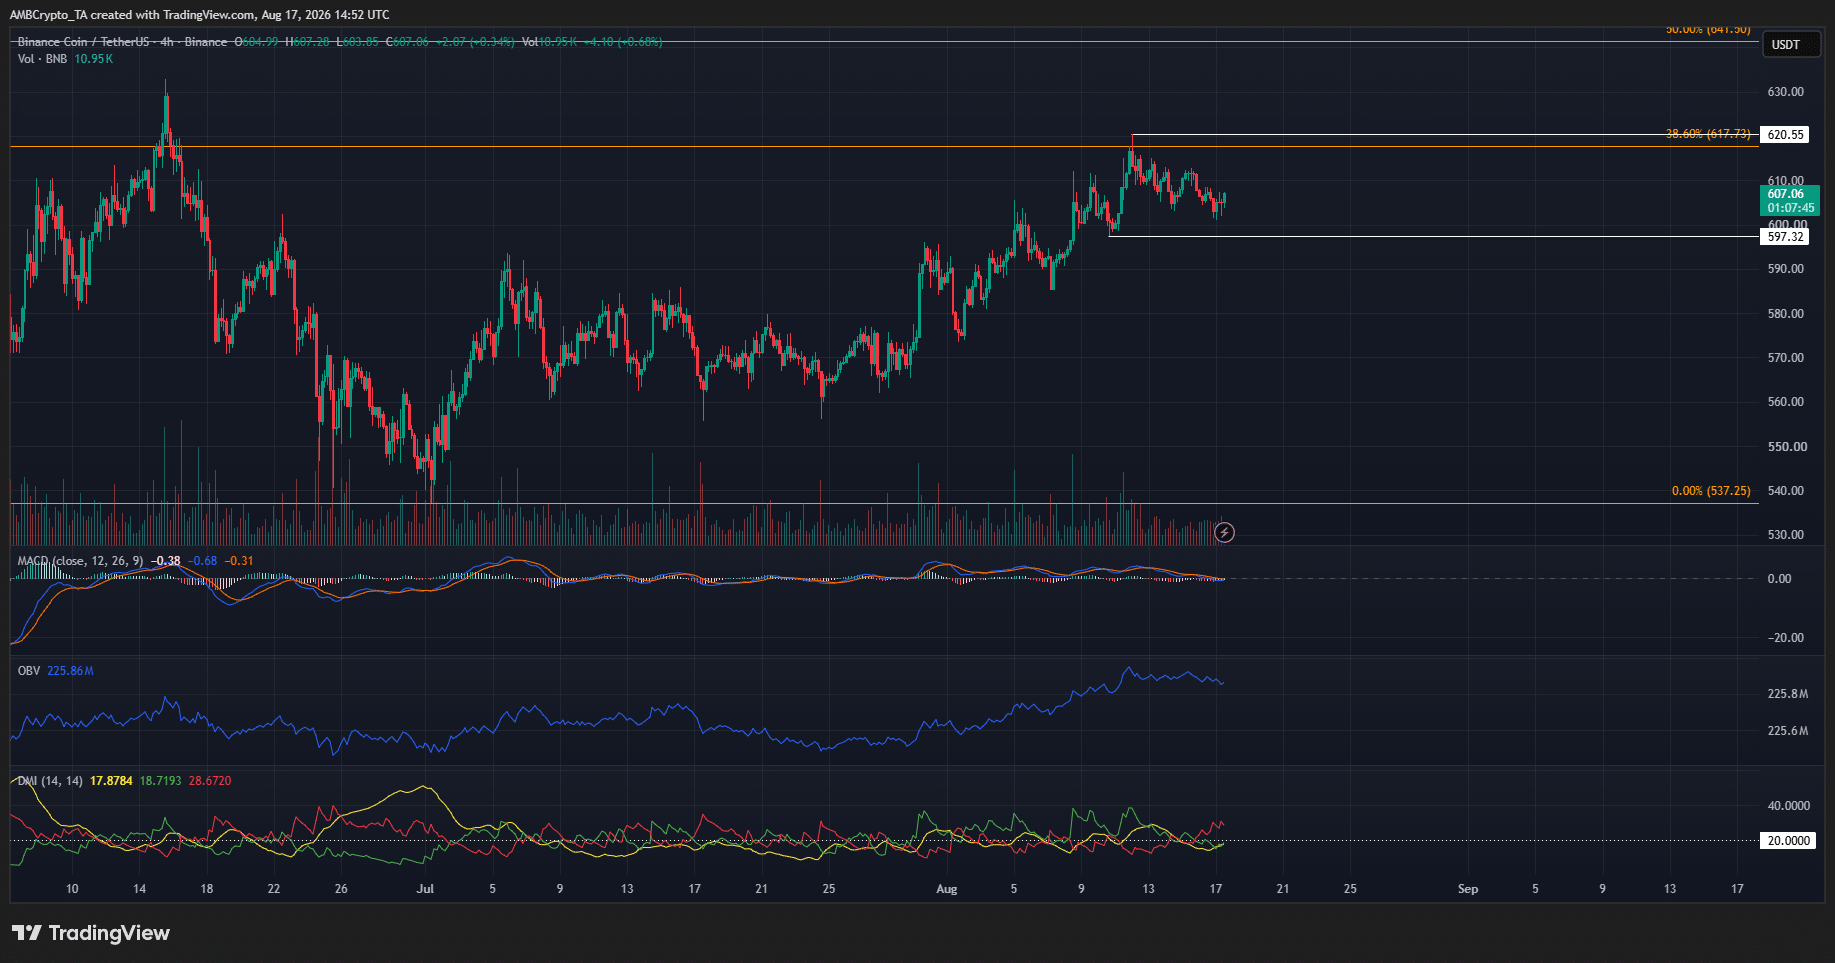The width and height of the screenshot is (1835, 963).
Task: Click the -20.00 MACD axis label
Action: (x=1786, y=638)
